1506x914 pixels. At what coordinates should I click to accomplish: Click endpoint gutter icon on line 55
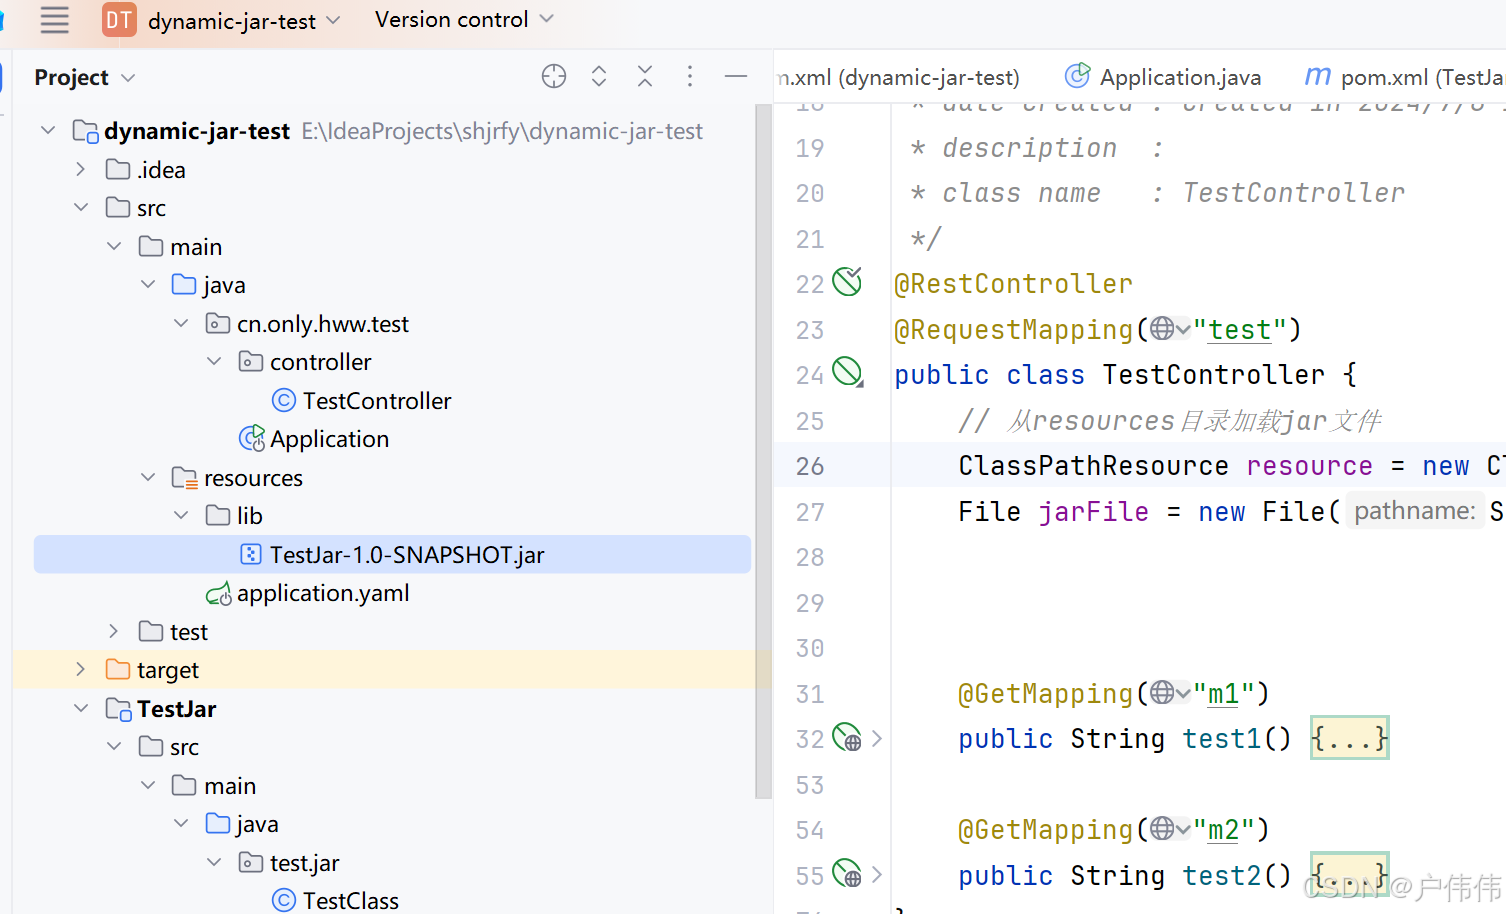[x=847, y=874]
